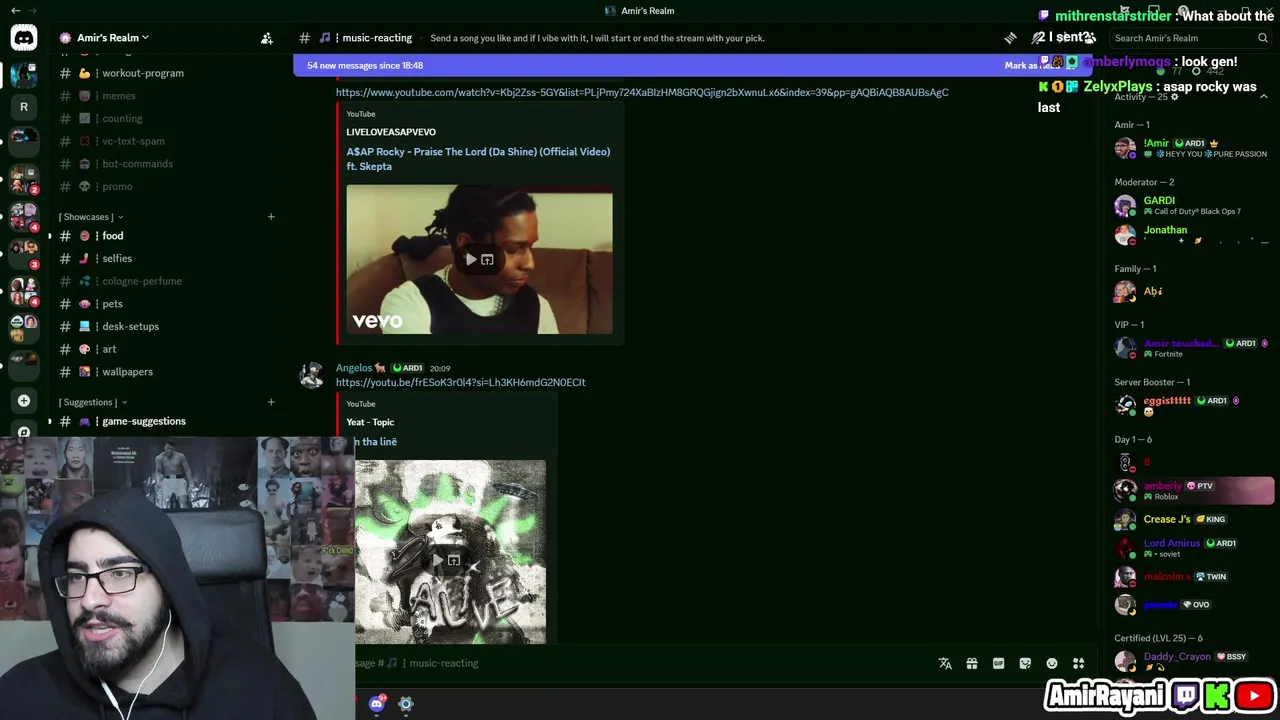Viewport: 1280px width, 720px height.
Task: Select member Daddy_Crayon in the list
Action: click(1192, 661)
